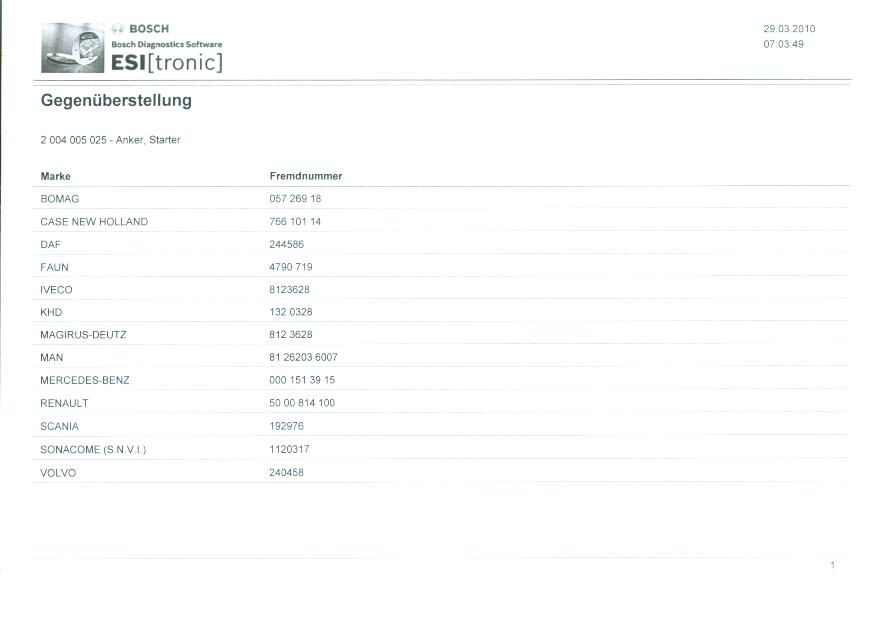Viewport: 876px width, 620px height.
Task: Click the time 07:03:49
Action: pos(783,44)
